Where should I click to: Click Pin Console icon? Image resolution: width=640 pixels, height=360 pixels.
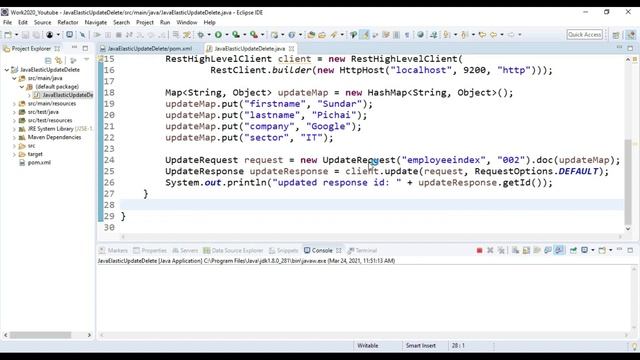coord(573,250)
